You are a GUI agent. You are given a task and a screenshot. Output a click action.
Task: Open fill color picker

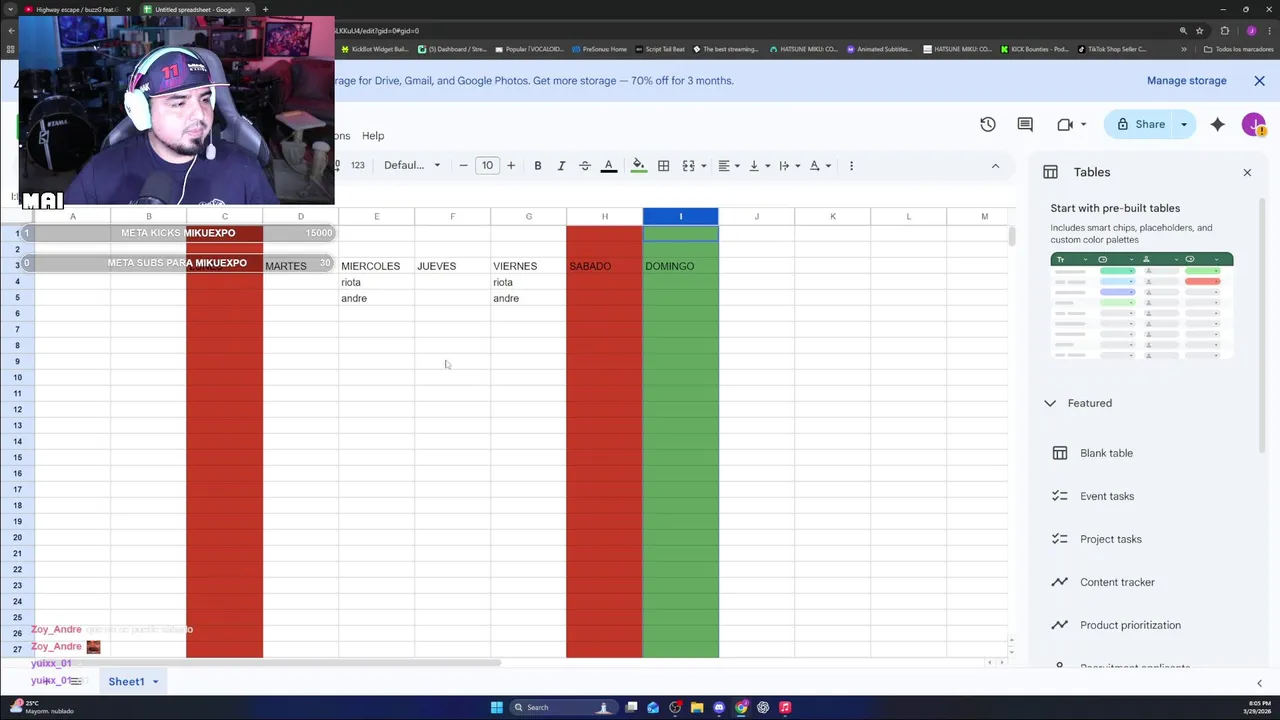(639, 166)
